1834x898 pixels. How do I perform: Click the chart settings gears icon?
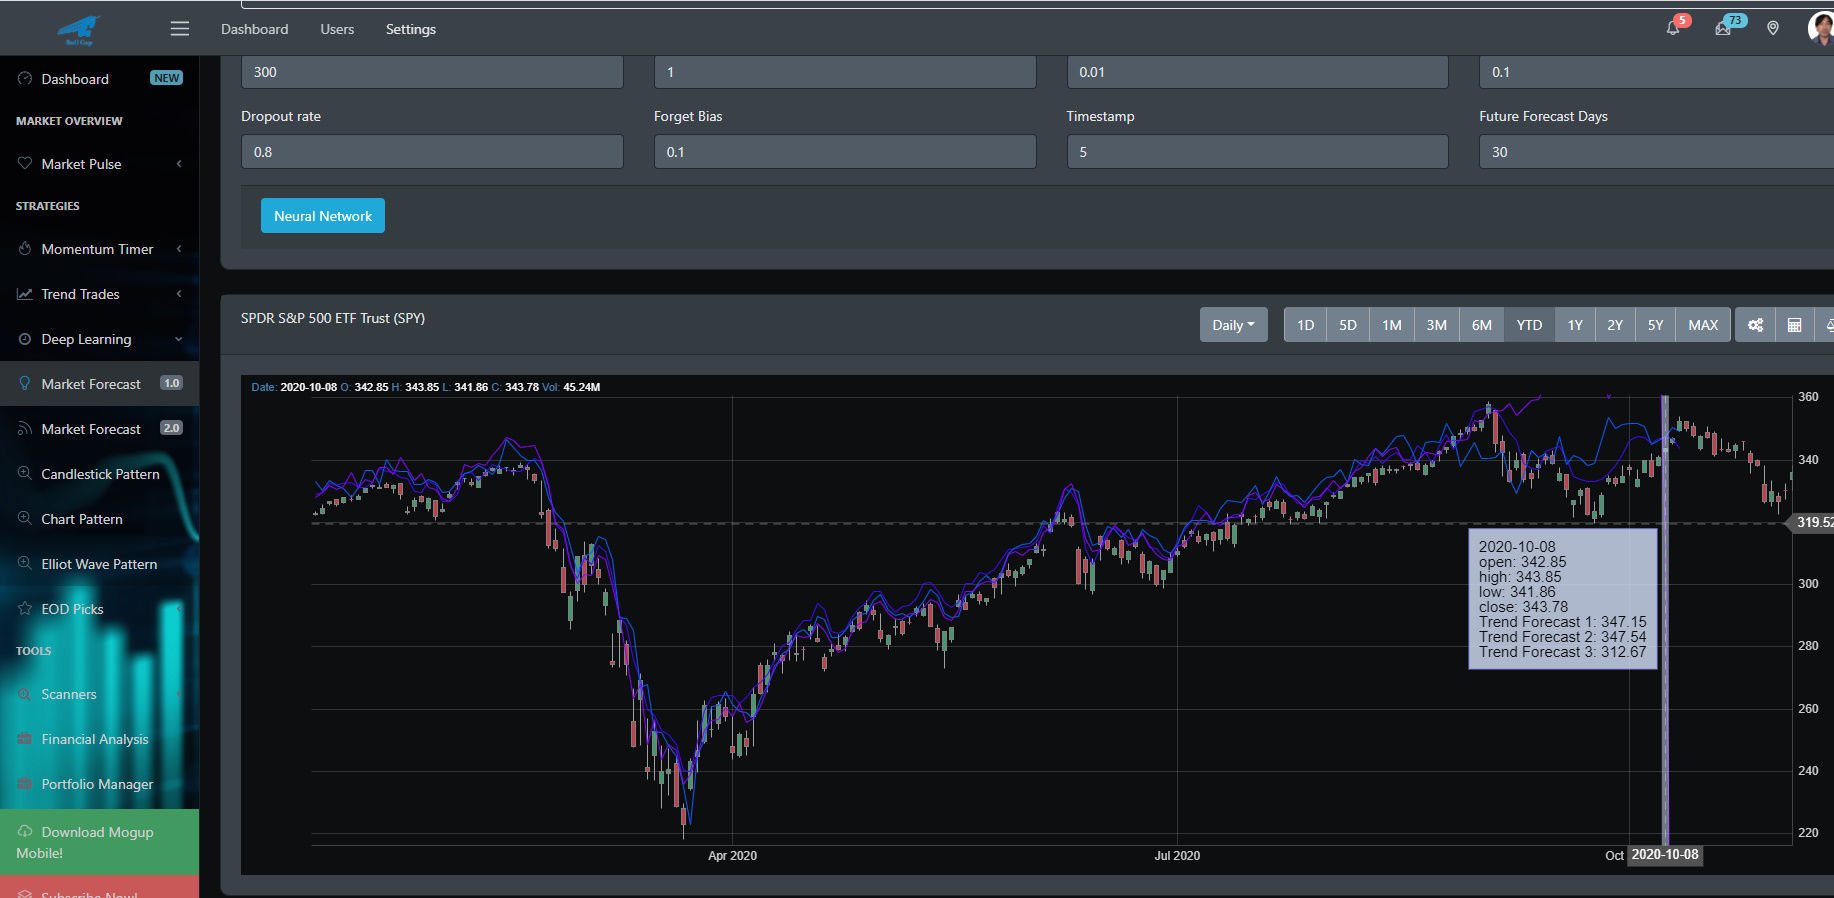(1755, 325)
